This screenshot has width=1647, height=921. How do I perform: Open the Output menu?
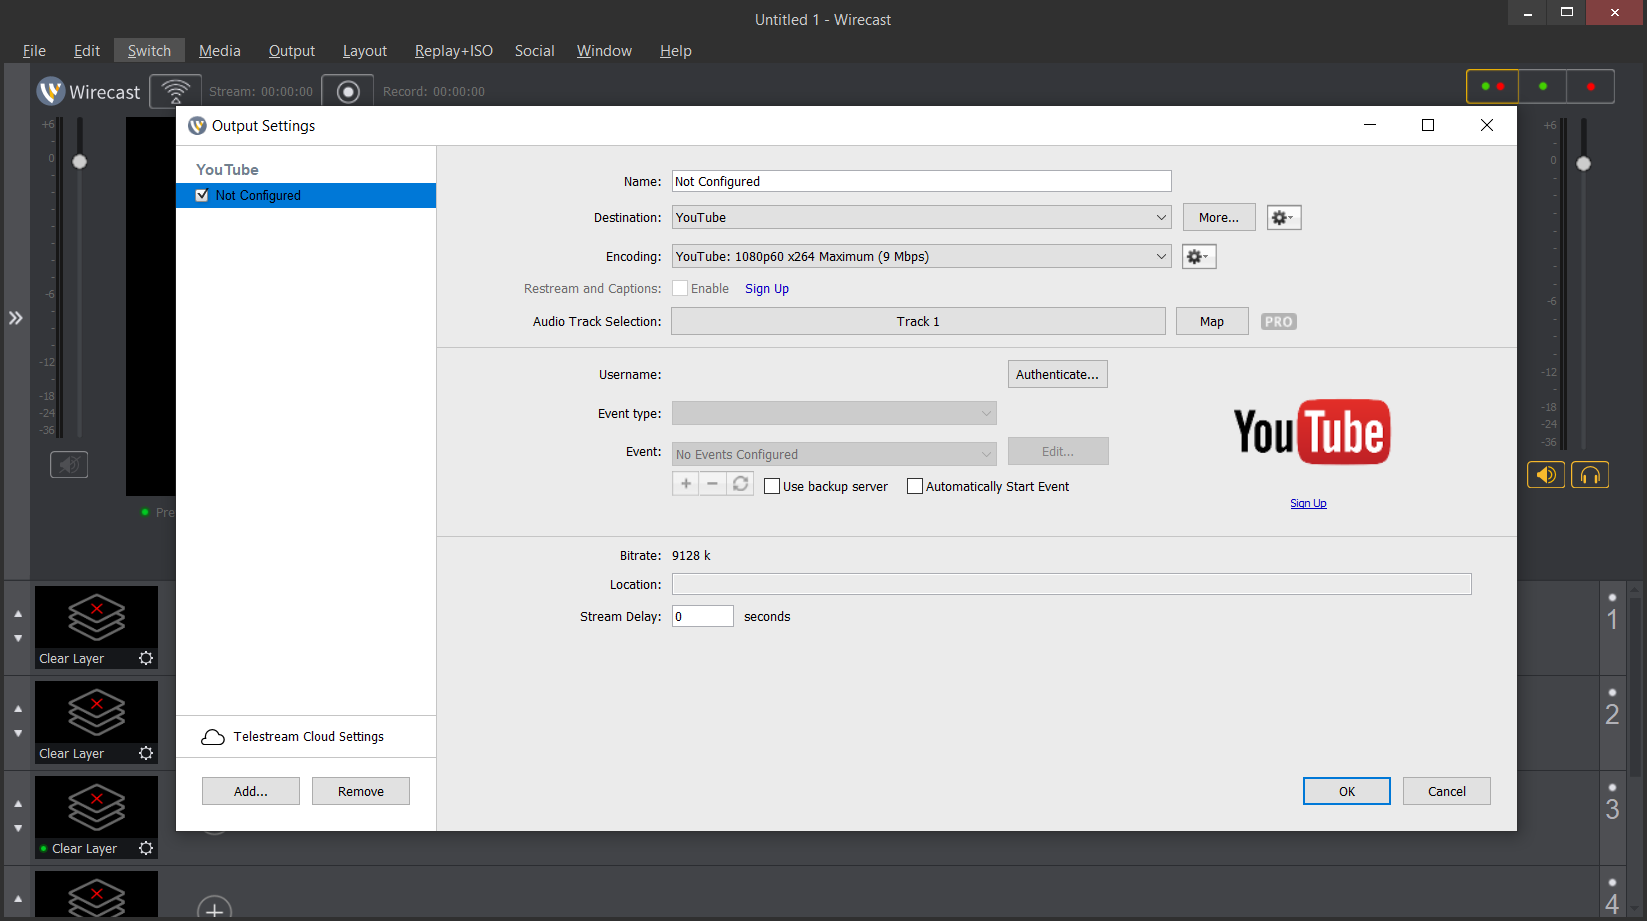coord(292,51)
